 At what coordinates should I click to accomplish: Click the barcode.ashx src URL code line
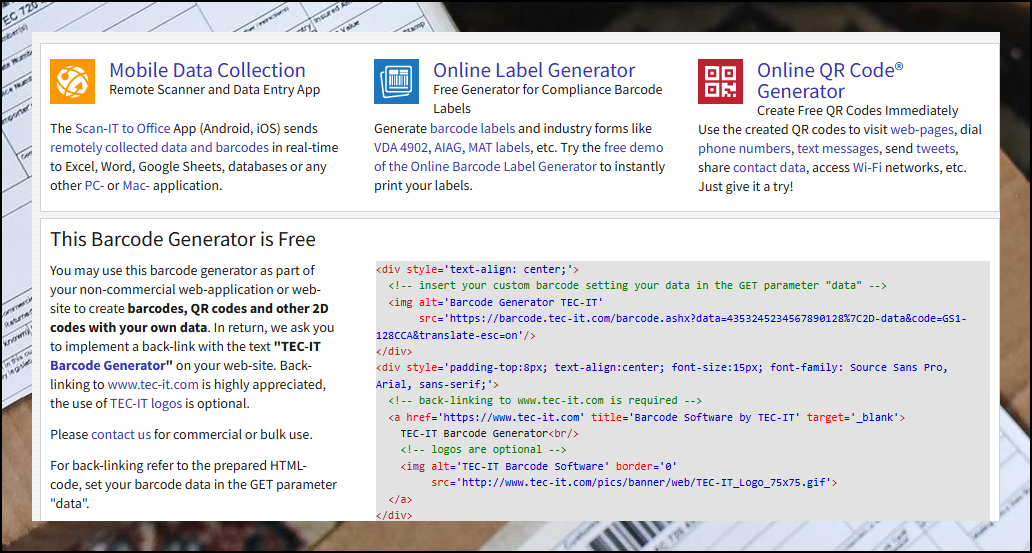pos(671,327)
